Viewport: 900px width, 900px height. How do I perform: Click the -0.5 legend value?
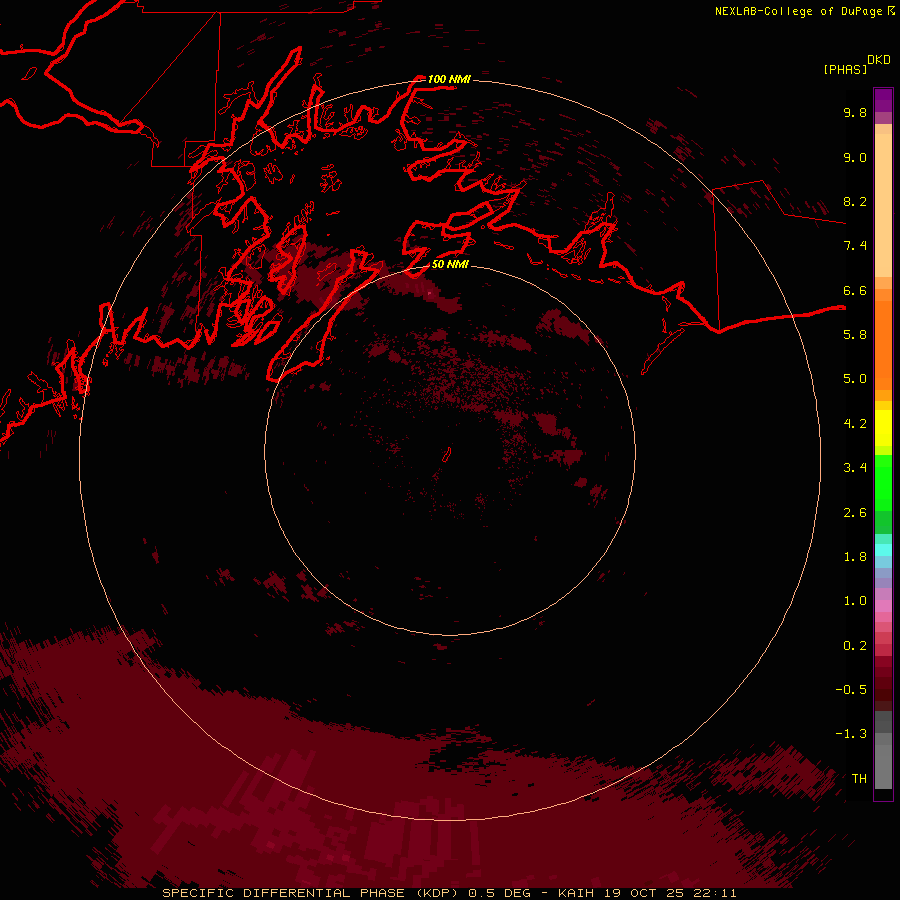[851, 690]
